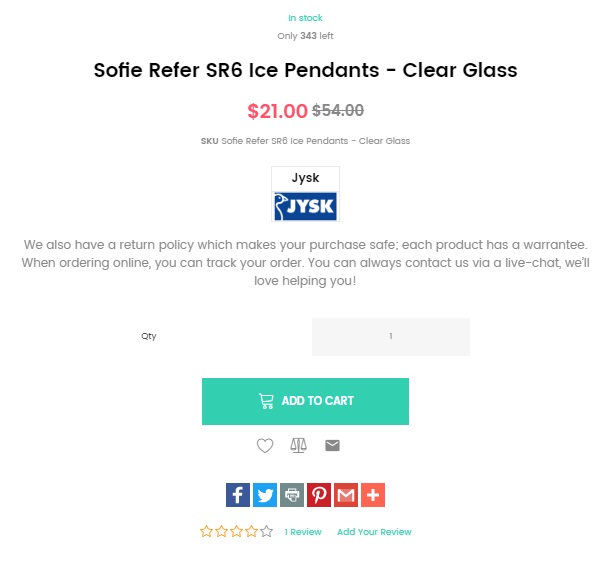Share product via Gmail icon
The image size is (613, 561).
coord(346,495)
